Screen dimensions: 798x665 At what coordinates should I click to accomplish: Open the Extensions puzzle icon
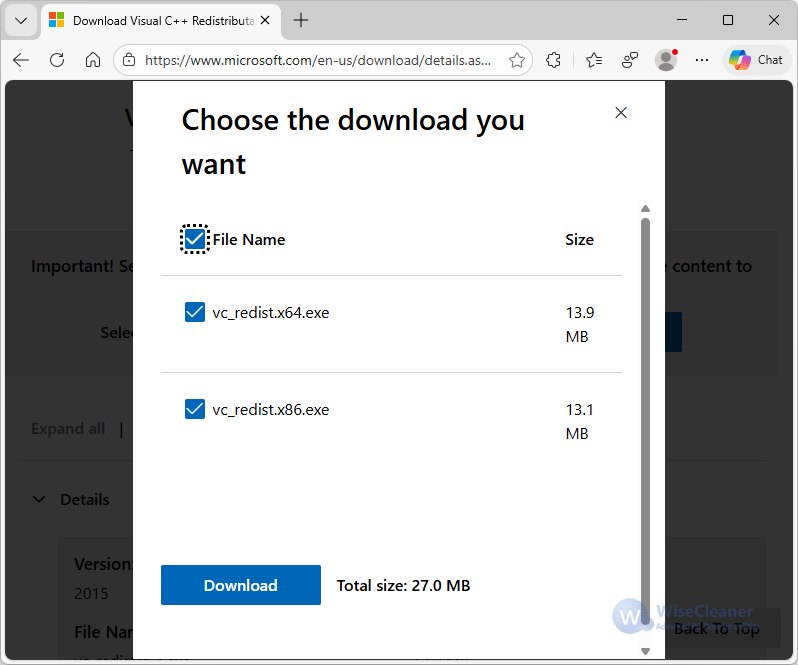[553, 60]
